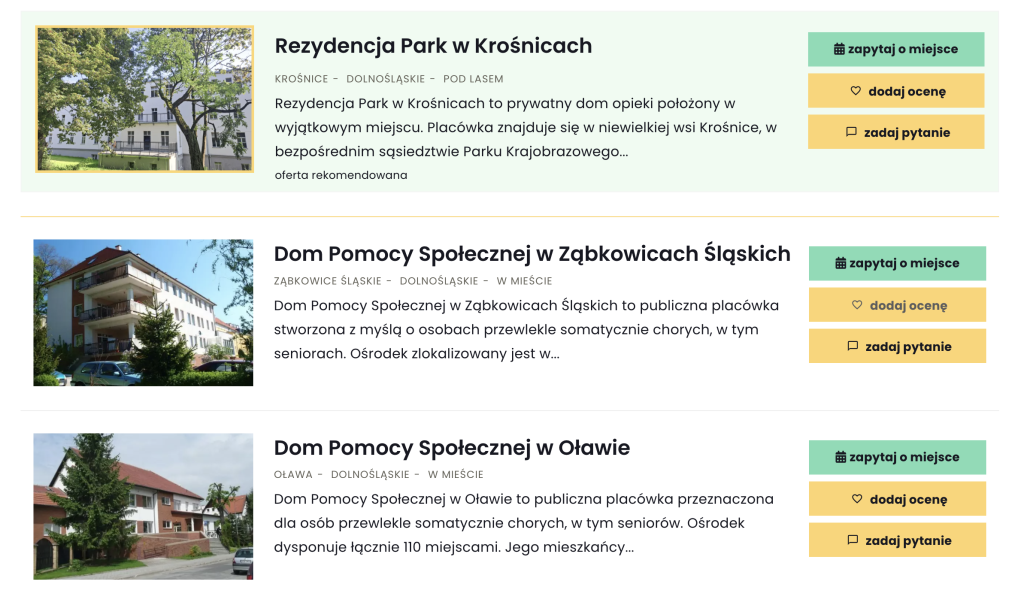Screen dimensions: 1024x599
Task: Open Dom Pomocy Społecznej w Ząbkowicach Śląskich
Action: click(x=532, y=254)
